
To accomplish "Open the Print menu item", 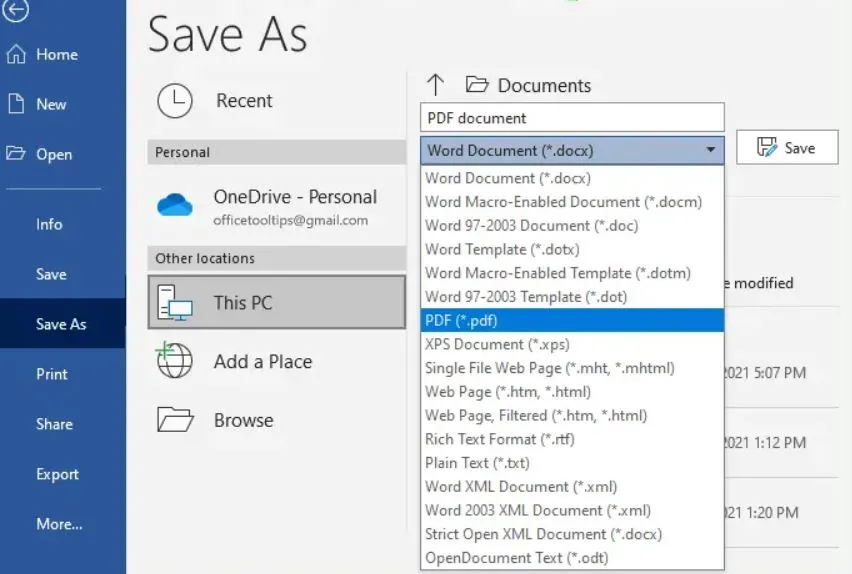I will click(x=52, y=374).
